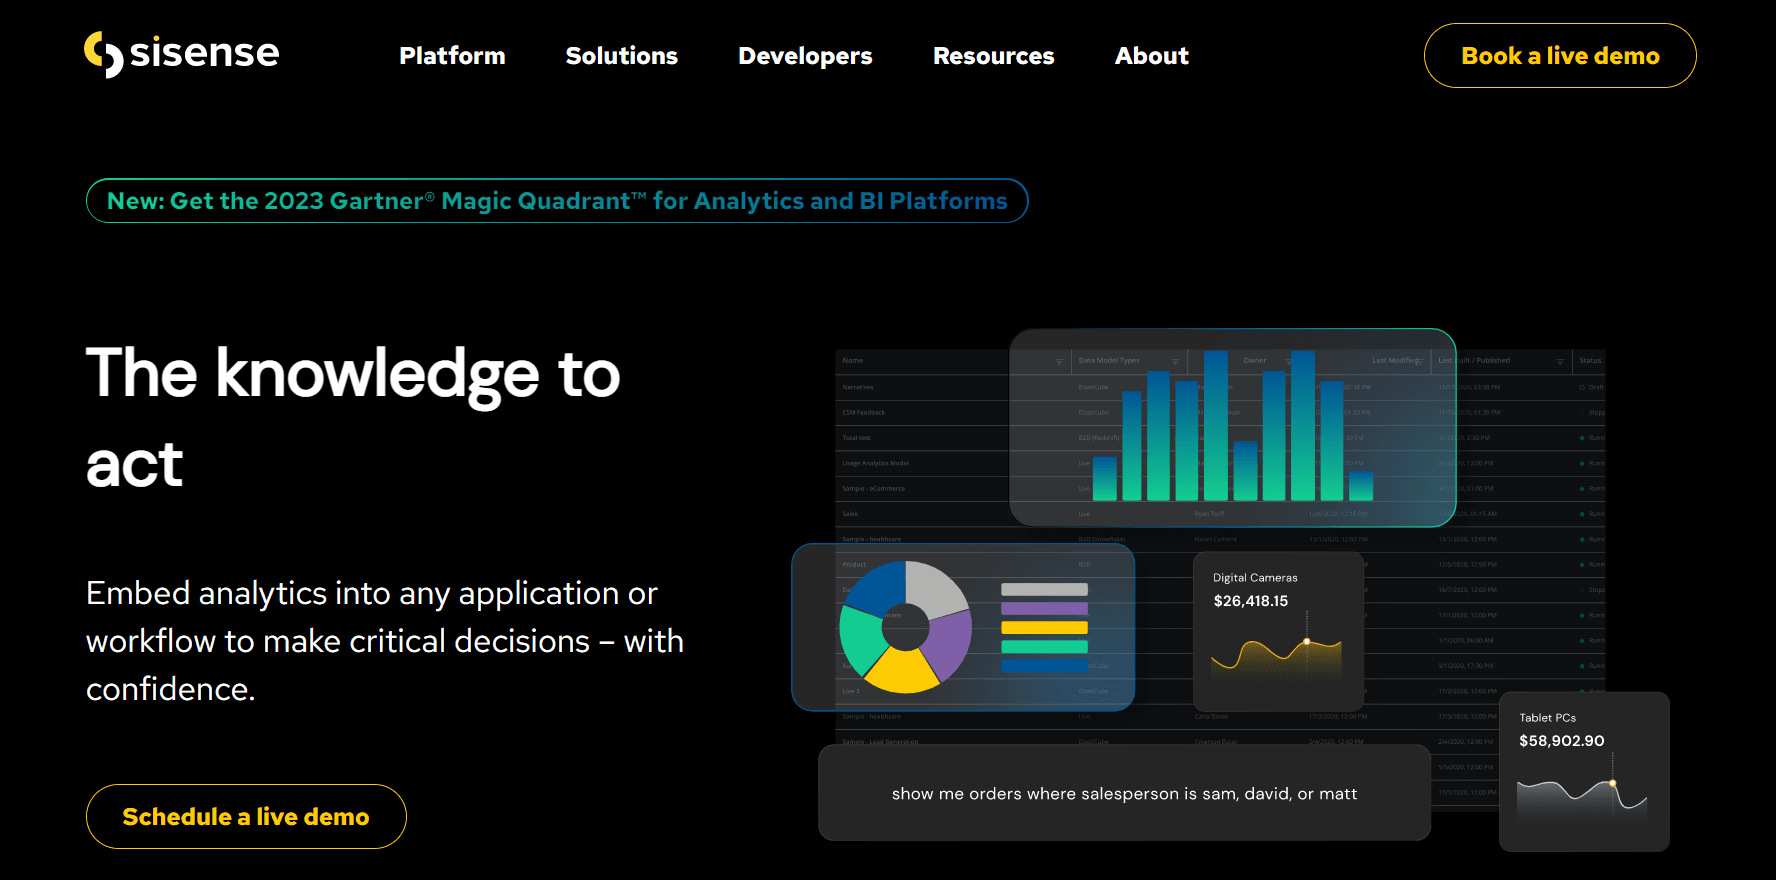Click the purple slice of the pie chart
The height and width of the screenshot is (880, 1776).
pyautogui.click(x=950, y=646)
